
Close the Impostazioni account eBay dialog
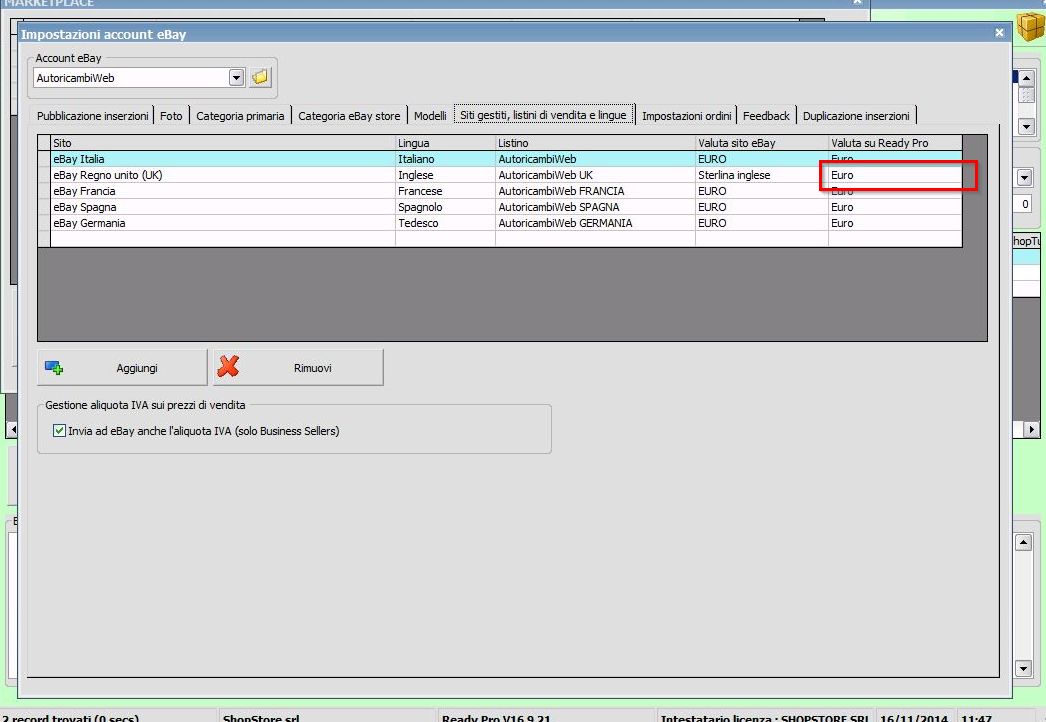[x=999, y=33]
